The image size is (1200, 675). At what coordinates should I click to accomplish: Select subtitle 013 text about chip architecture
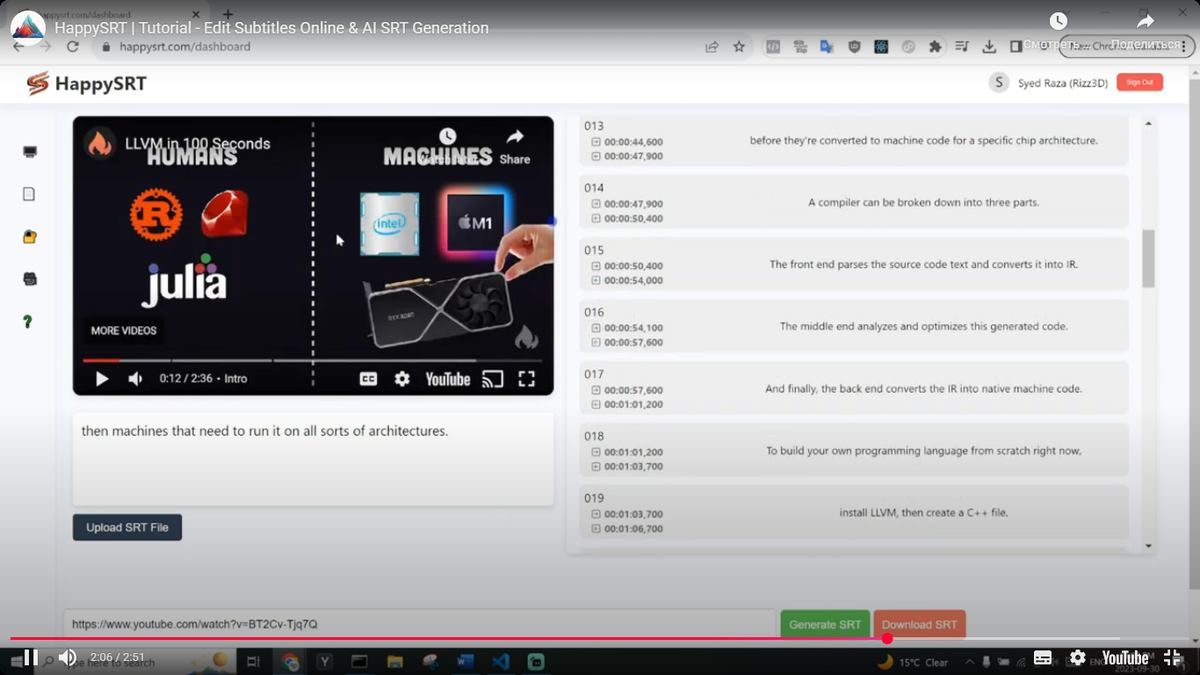924,141
